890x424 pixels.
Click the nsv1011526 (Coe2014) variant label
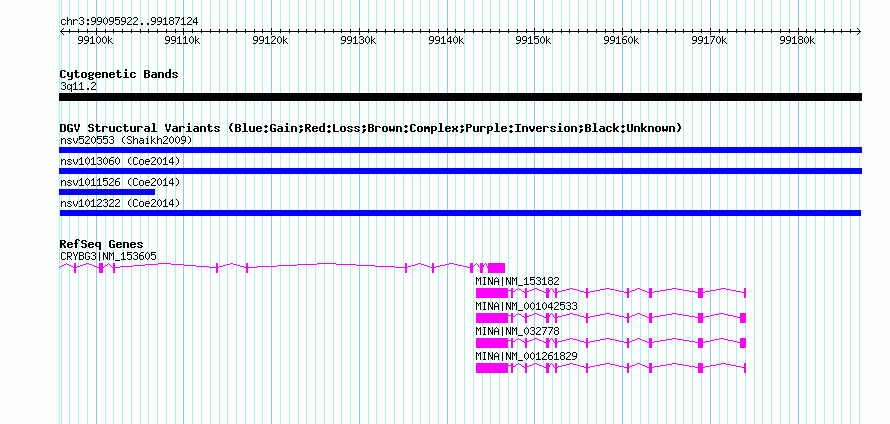click(120, 182)
